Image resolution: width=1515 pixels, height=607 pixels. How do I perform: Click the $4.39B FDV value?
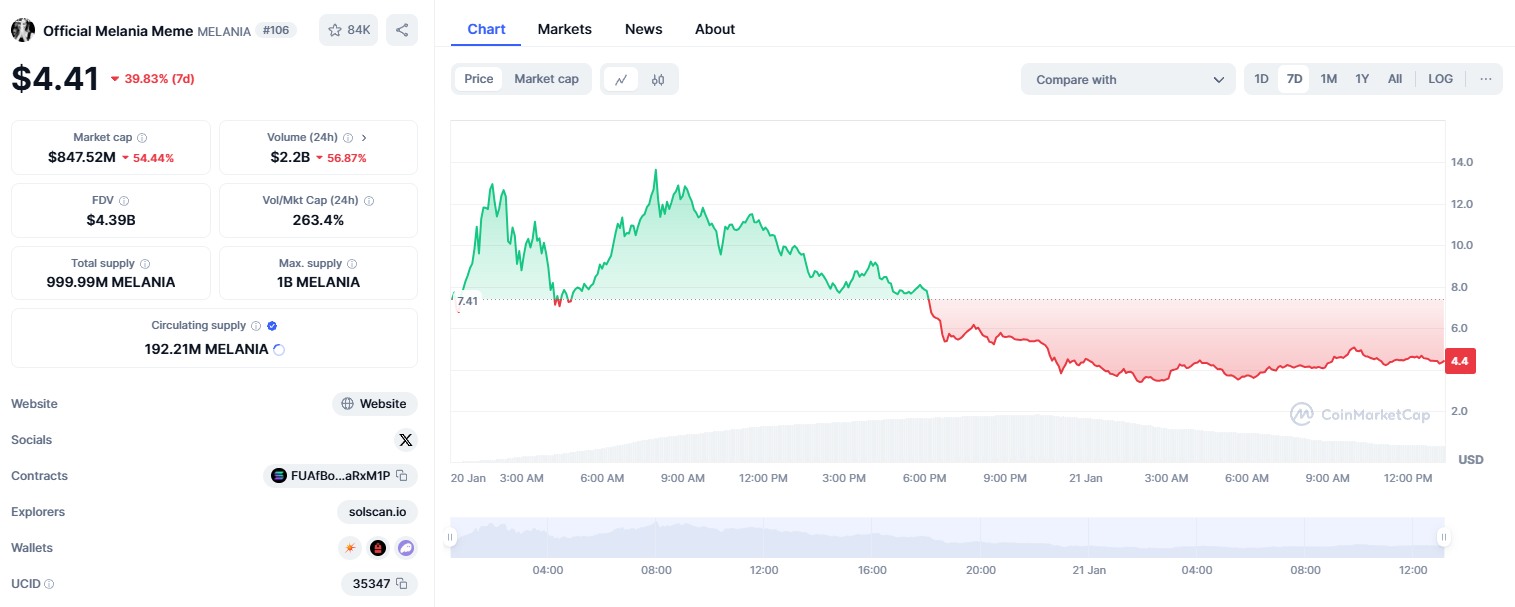(x=111, y=220)
